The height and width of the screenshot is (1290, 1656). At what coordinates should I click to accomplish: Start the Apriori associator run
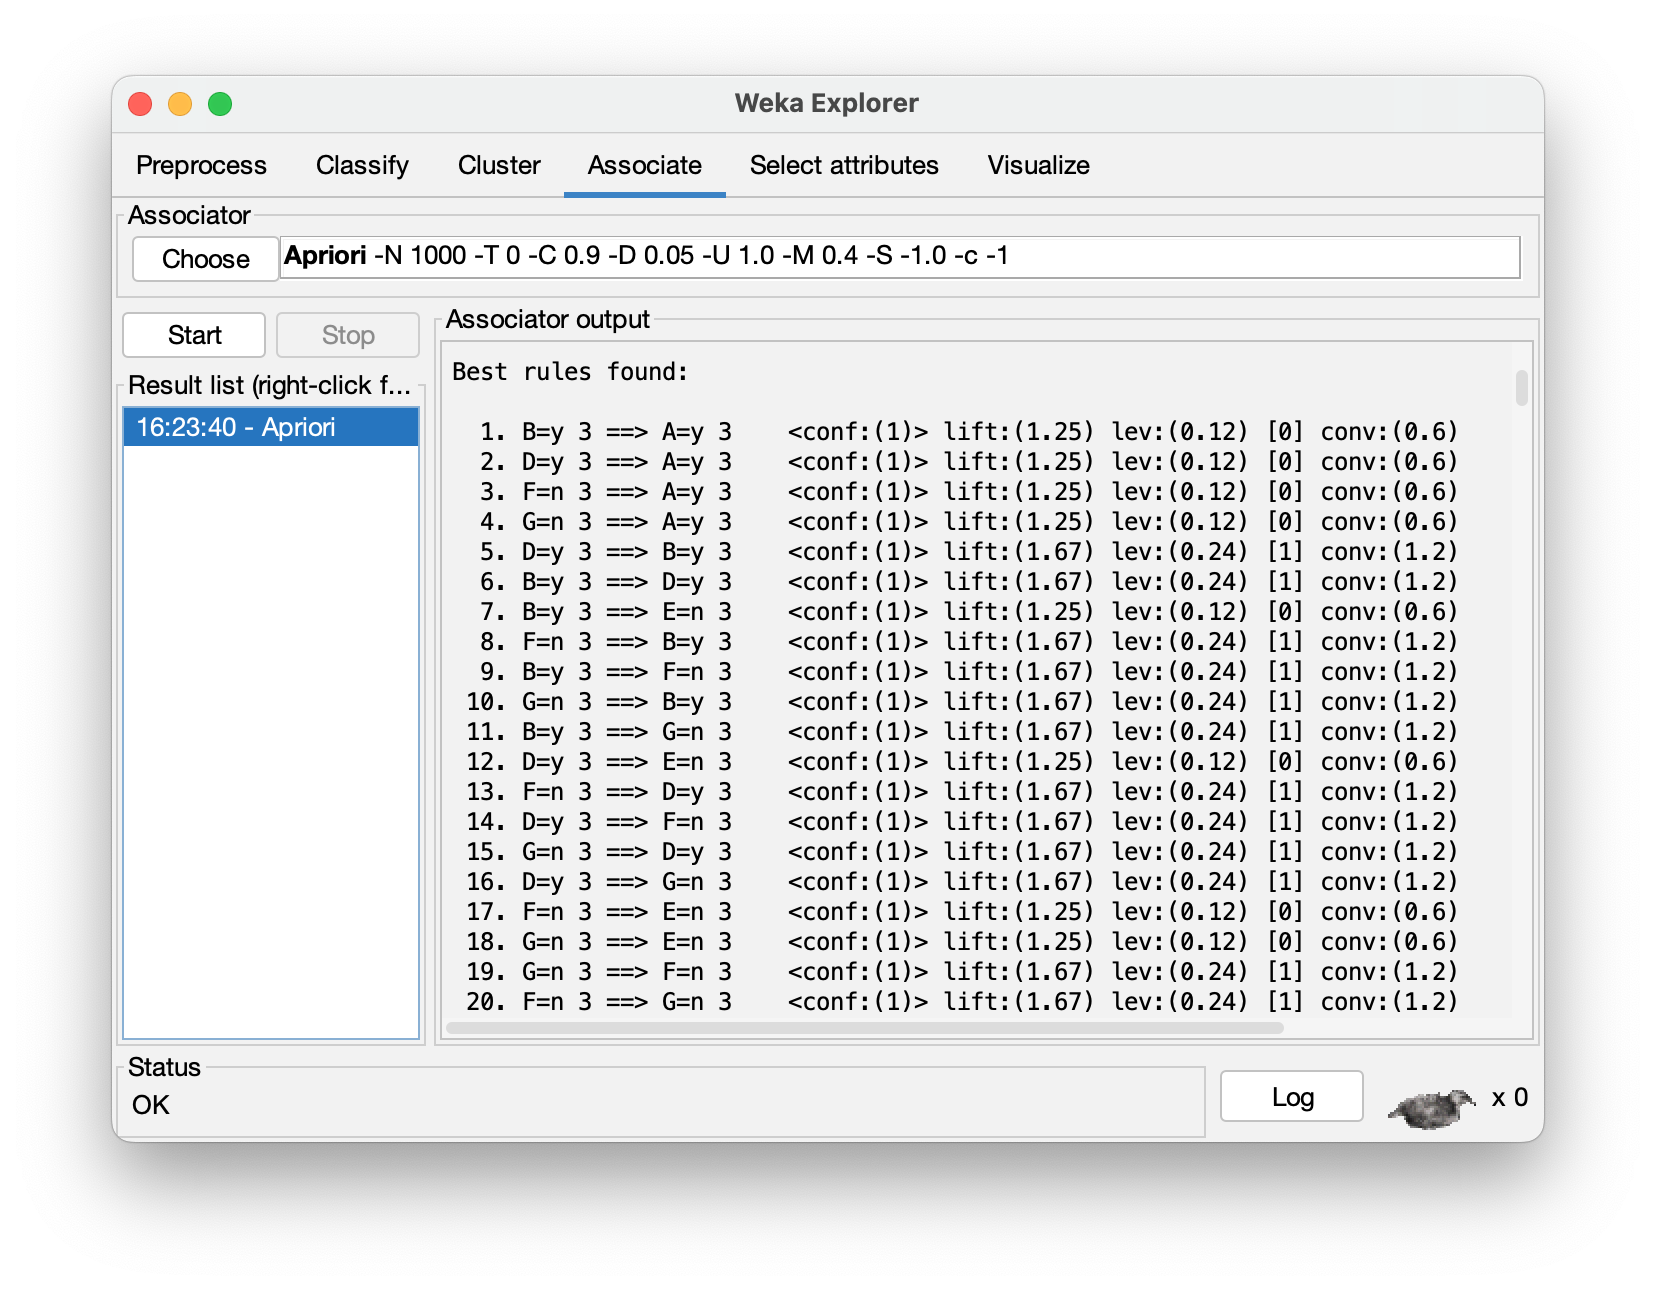point(194,335)
